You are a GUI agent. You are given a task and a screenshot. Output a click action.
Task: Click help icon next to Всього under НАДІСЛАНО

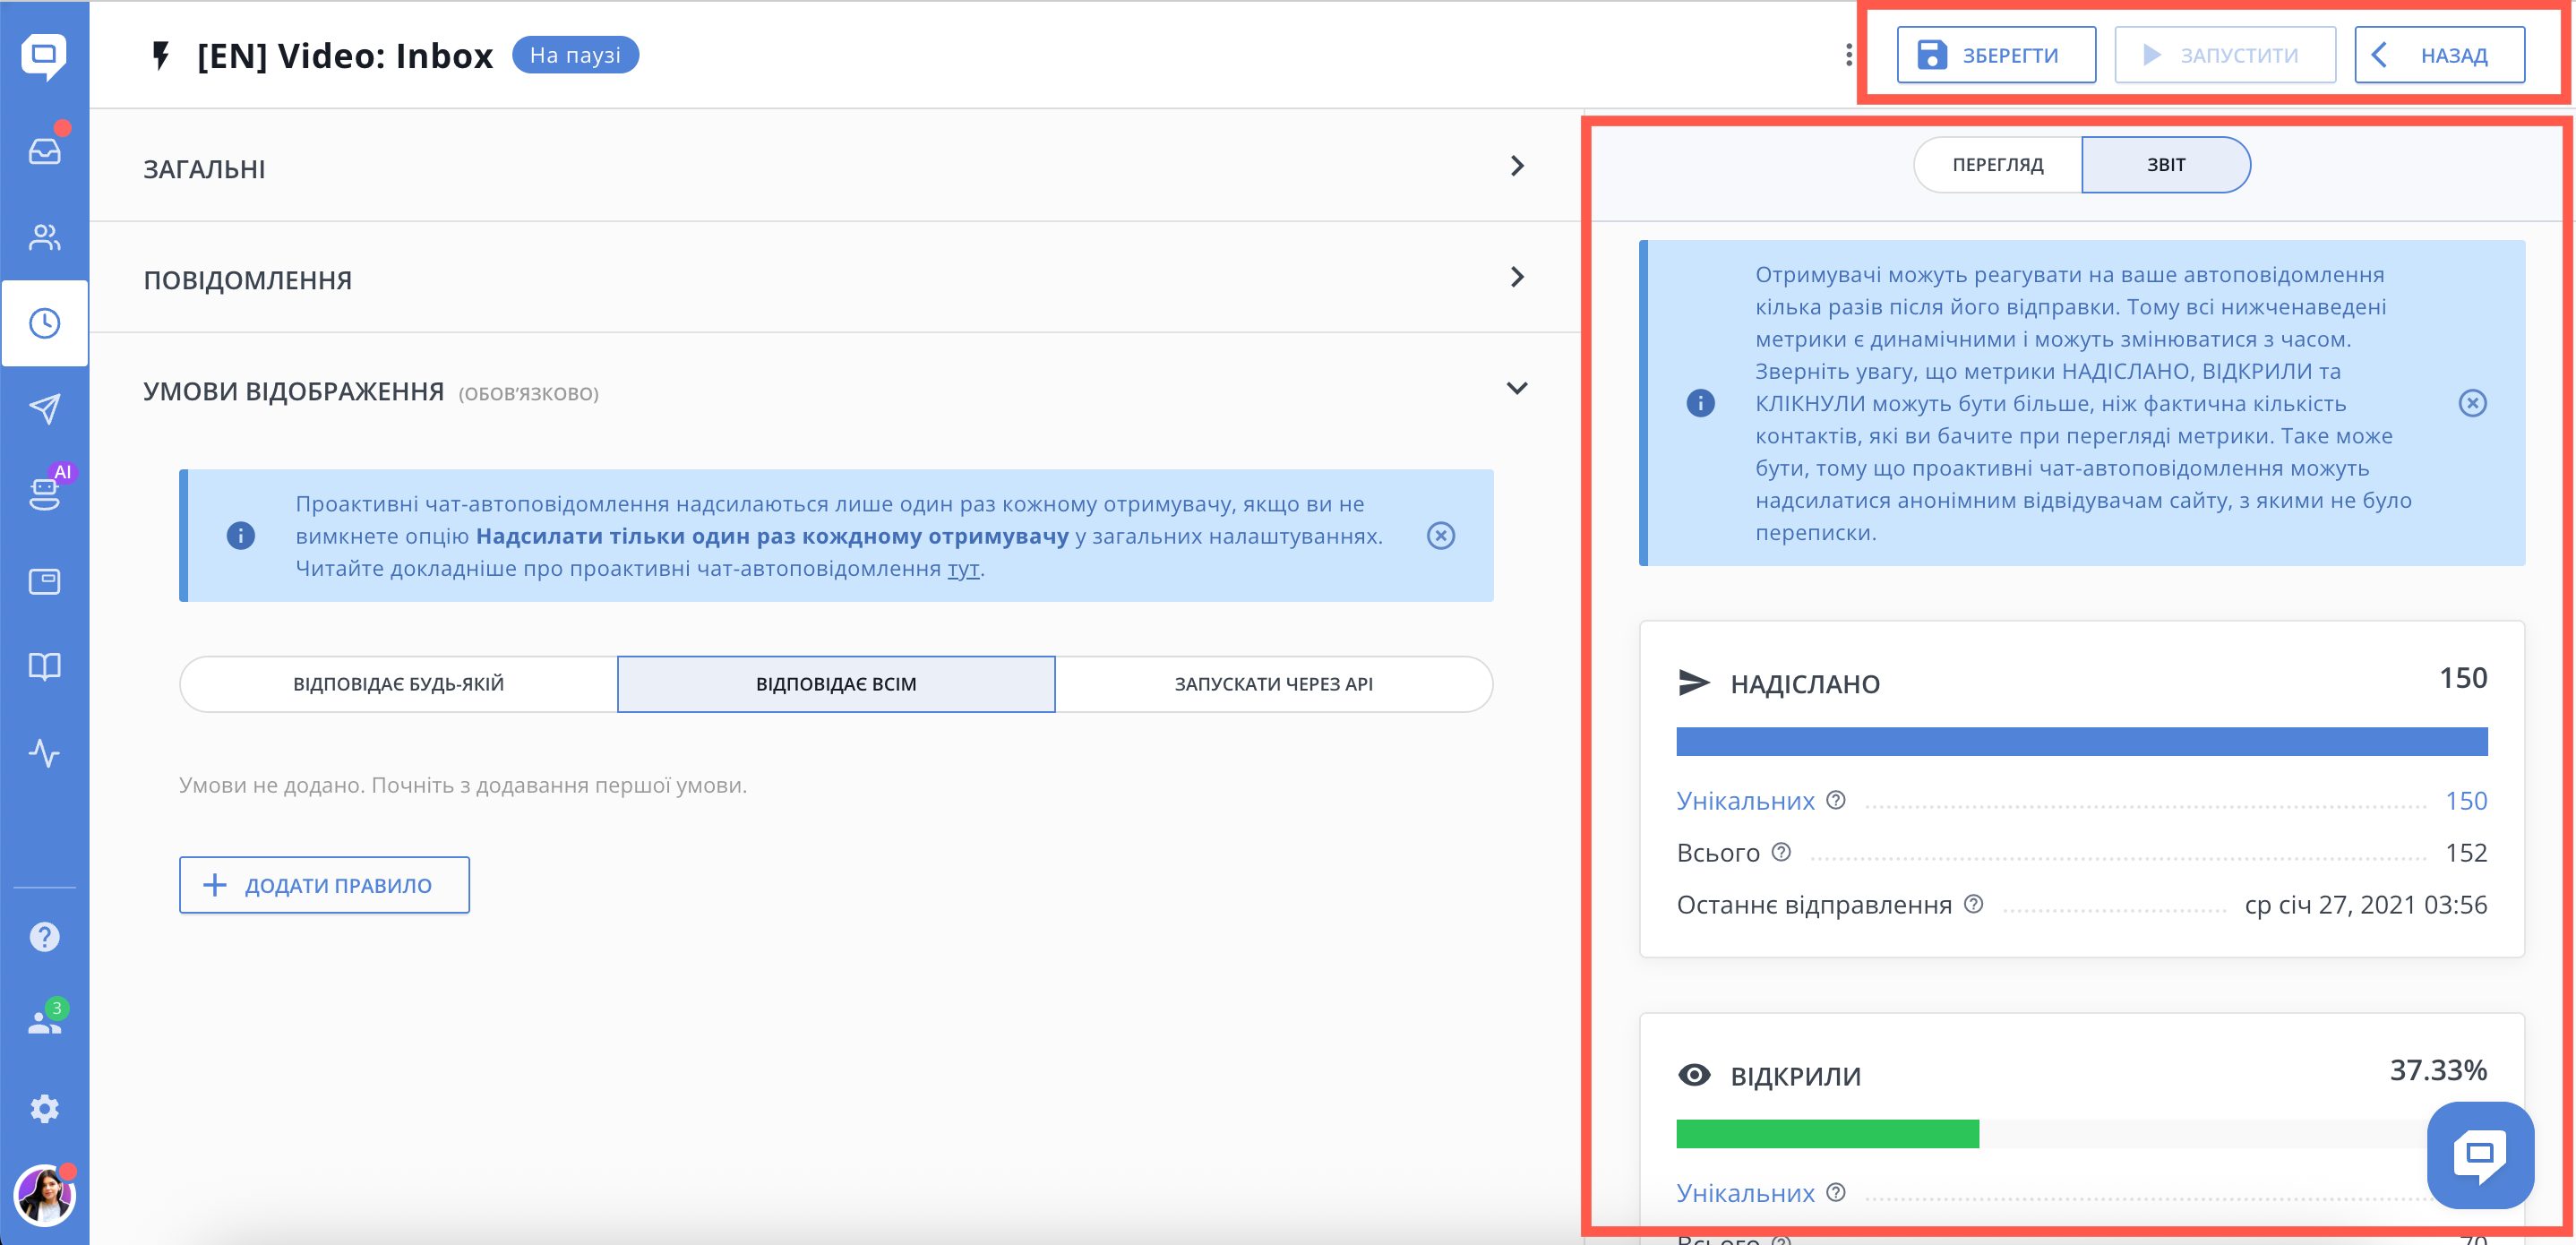(1781, 852)
